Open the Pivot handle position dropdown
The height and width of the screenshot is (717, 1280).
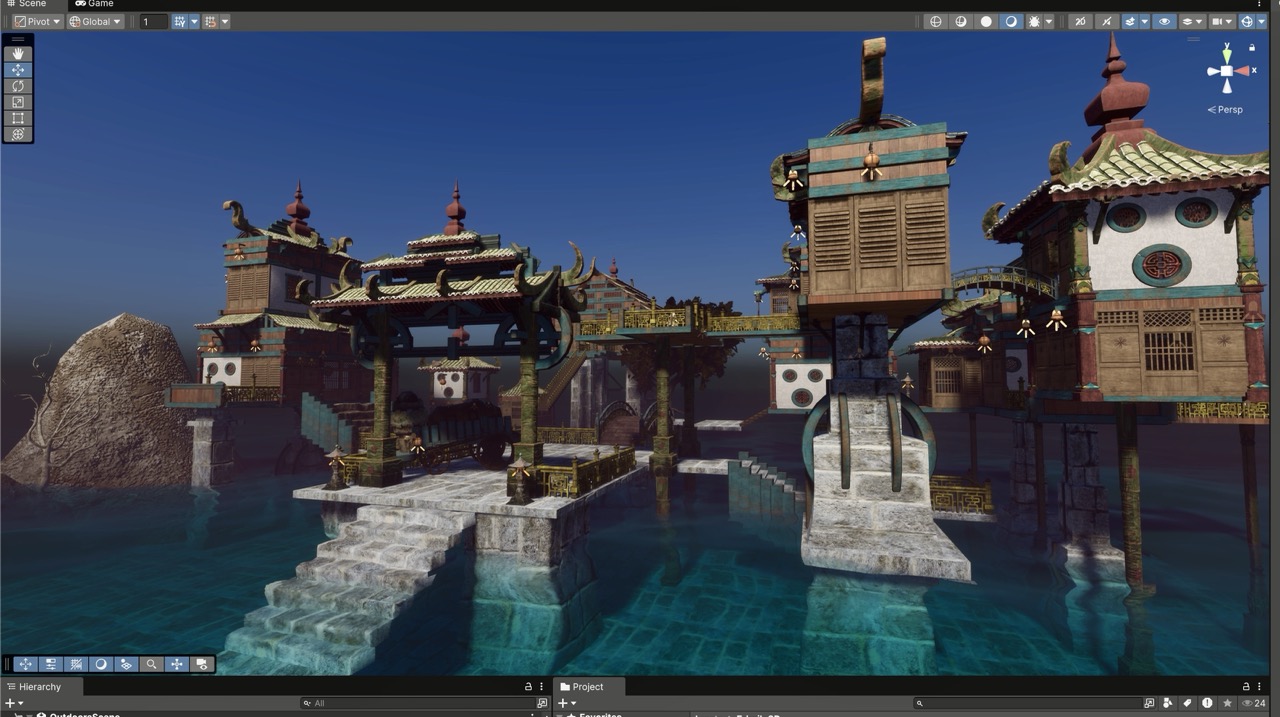(37, 21)
